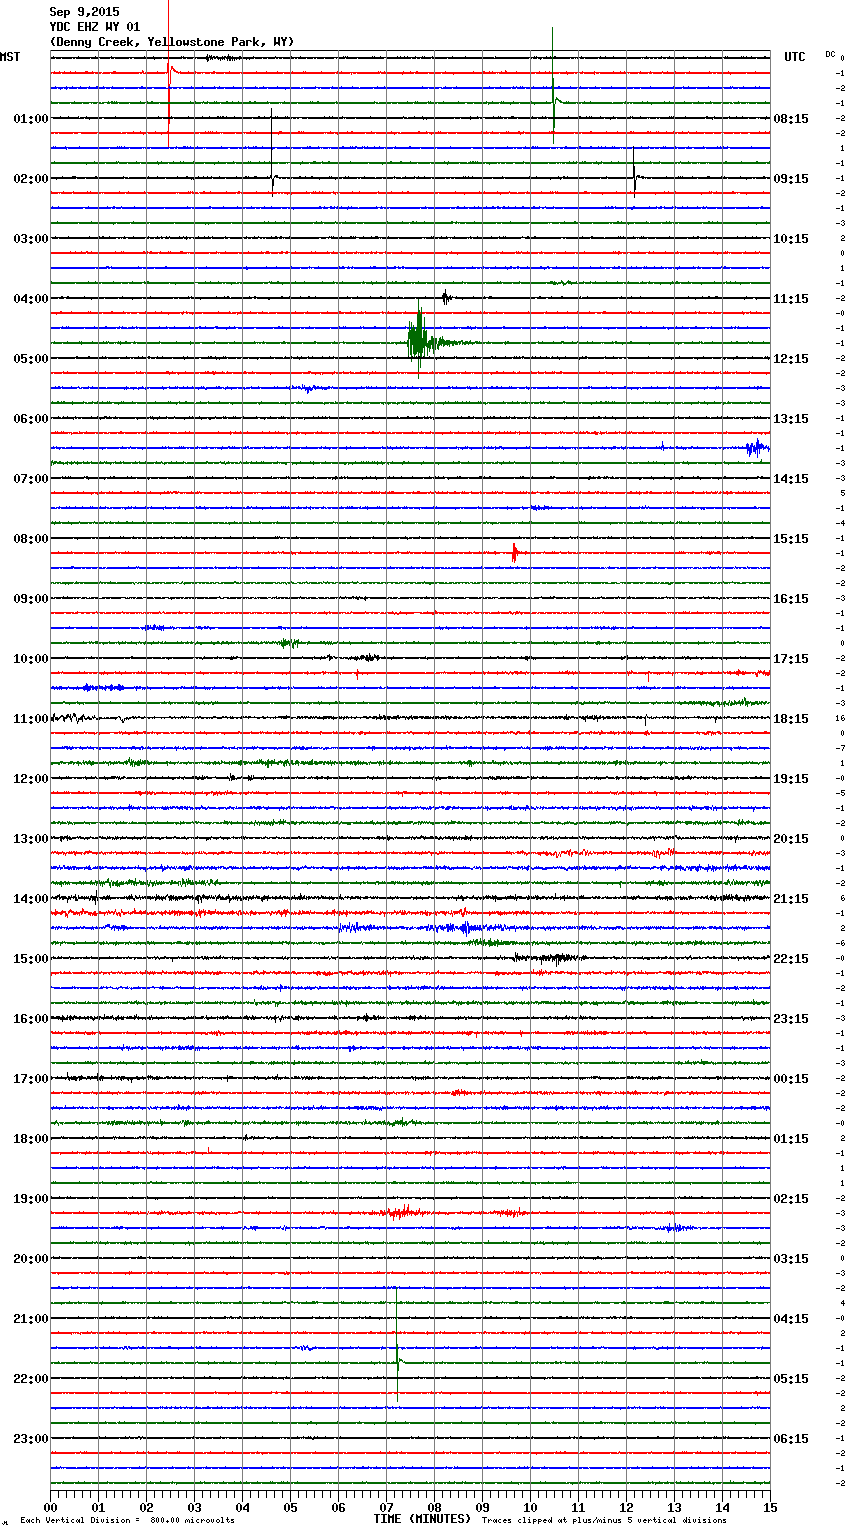Select the 15:00 MST time label
The image size is (850, 1534).
31,959
